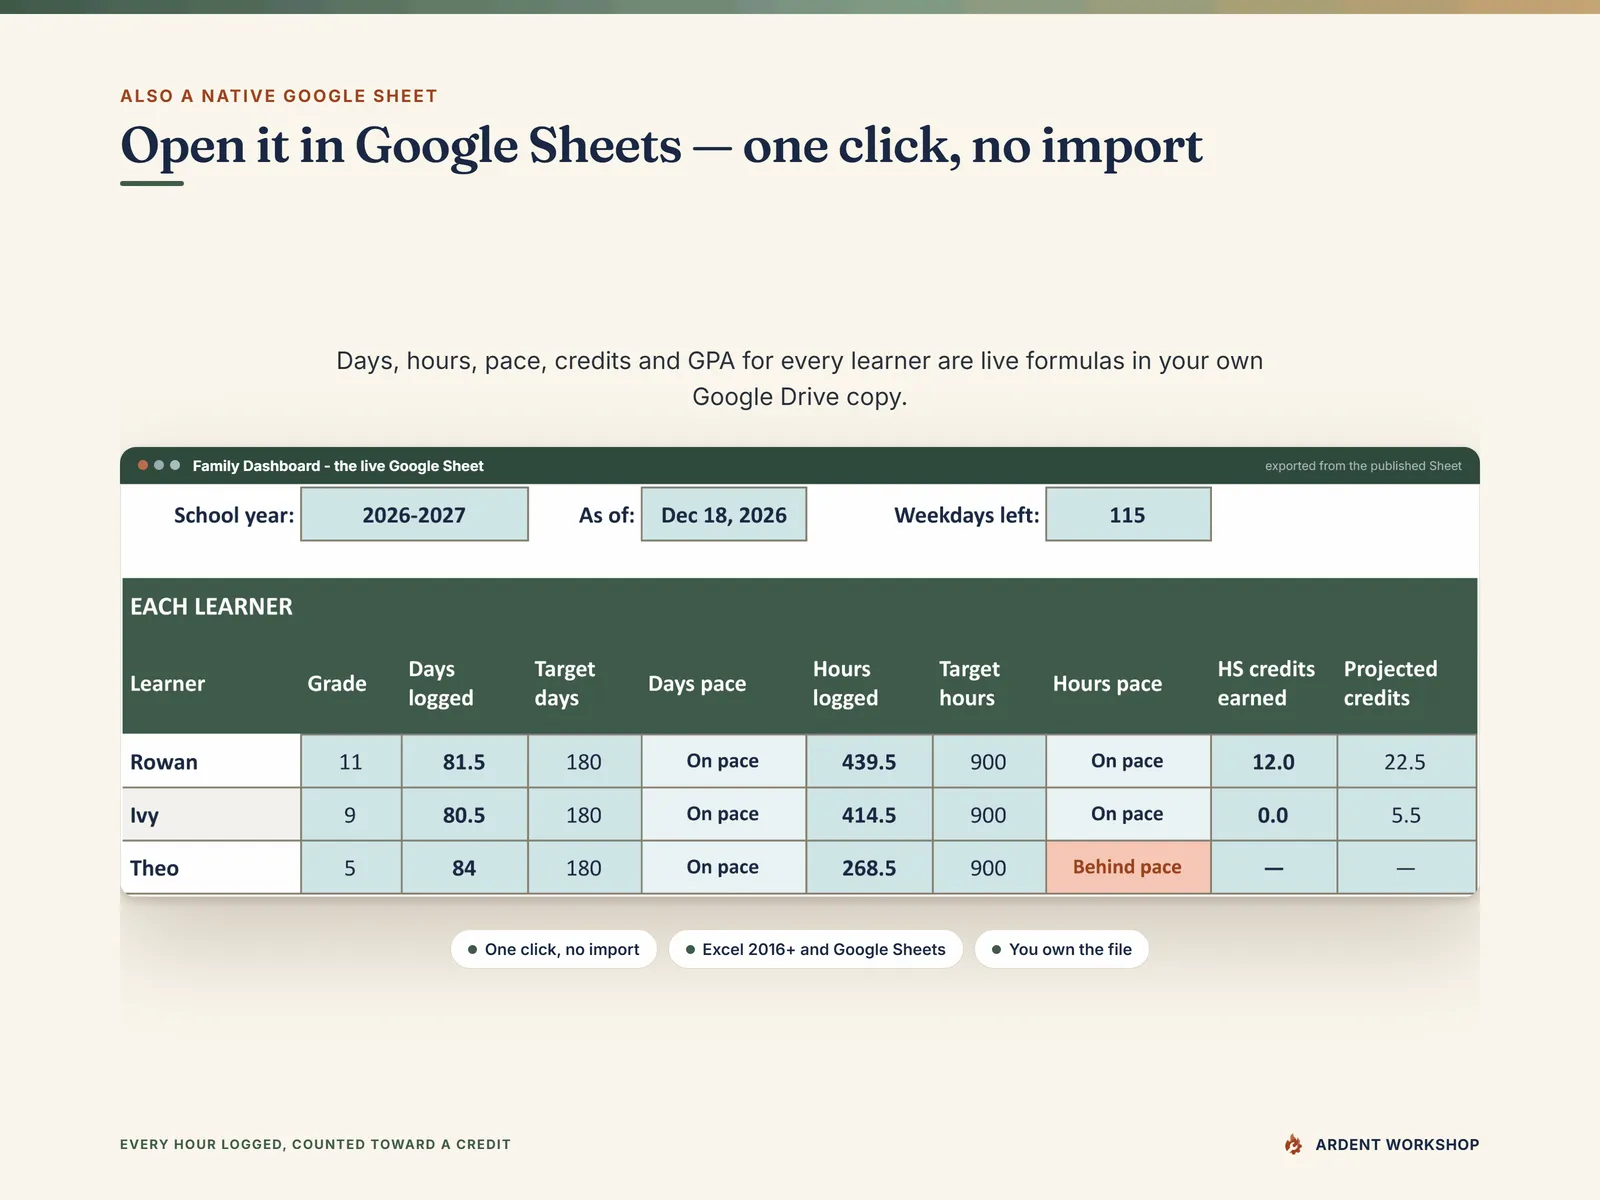Select the 'Ivy' learner name cell
Screen dimensions: 1600x1200
pos(211,814)
